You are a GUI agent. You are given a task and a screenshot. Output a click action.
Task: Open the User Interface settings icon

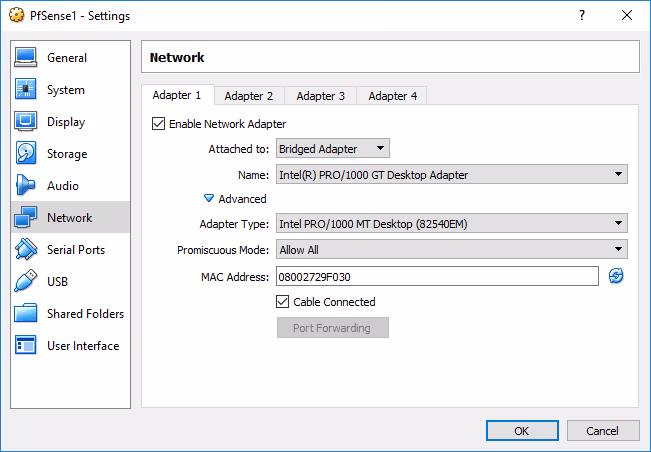click(x=27, y=346)
